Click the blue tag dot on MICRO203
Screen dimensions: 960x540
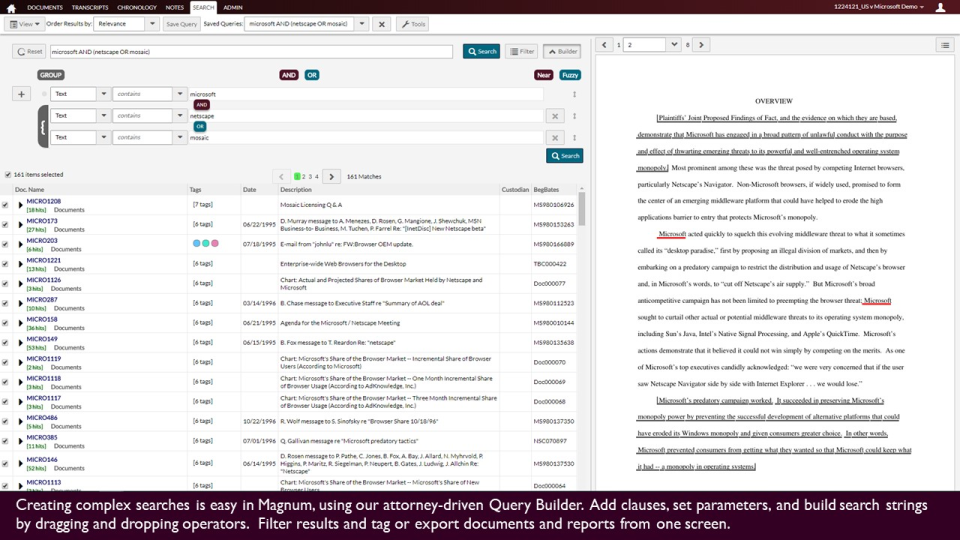point(197,244)
